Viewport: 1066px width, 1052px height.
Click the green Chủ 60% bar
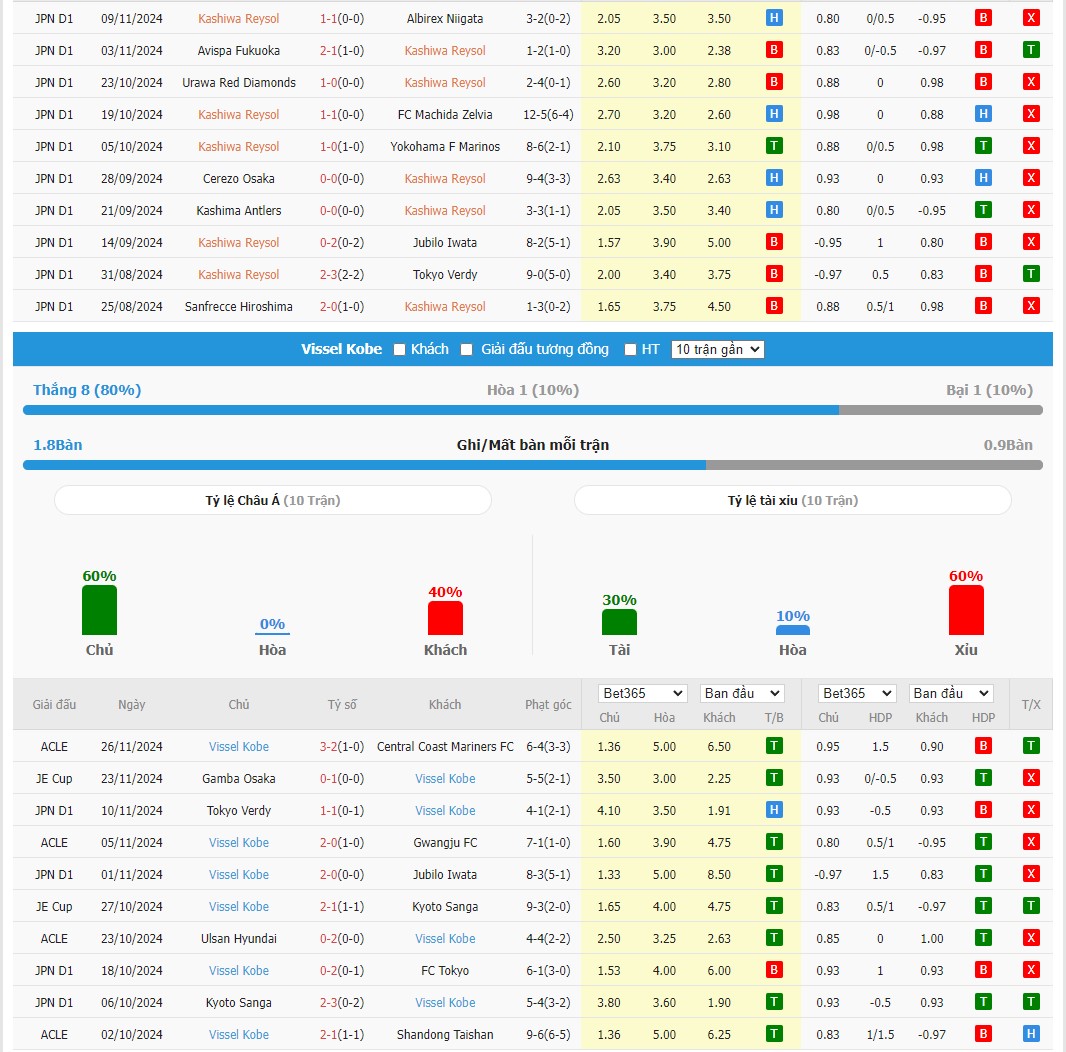click(99, 610)
